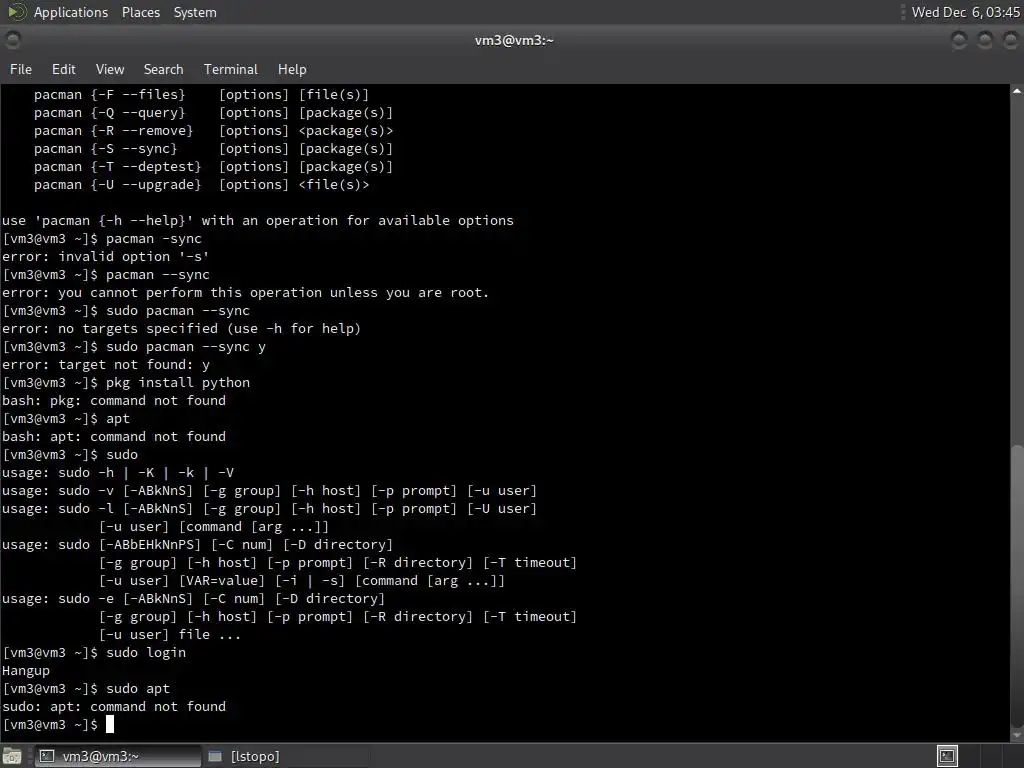Click the terminal icon in bottom-right tray
1024x768 pixels.
tap(947, 756)
